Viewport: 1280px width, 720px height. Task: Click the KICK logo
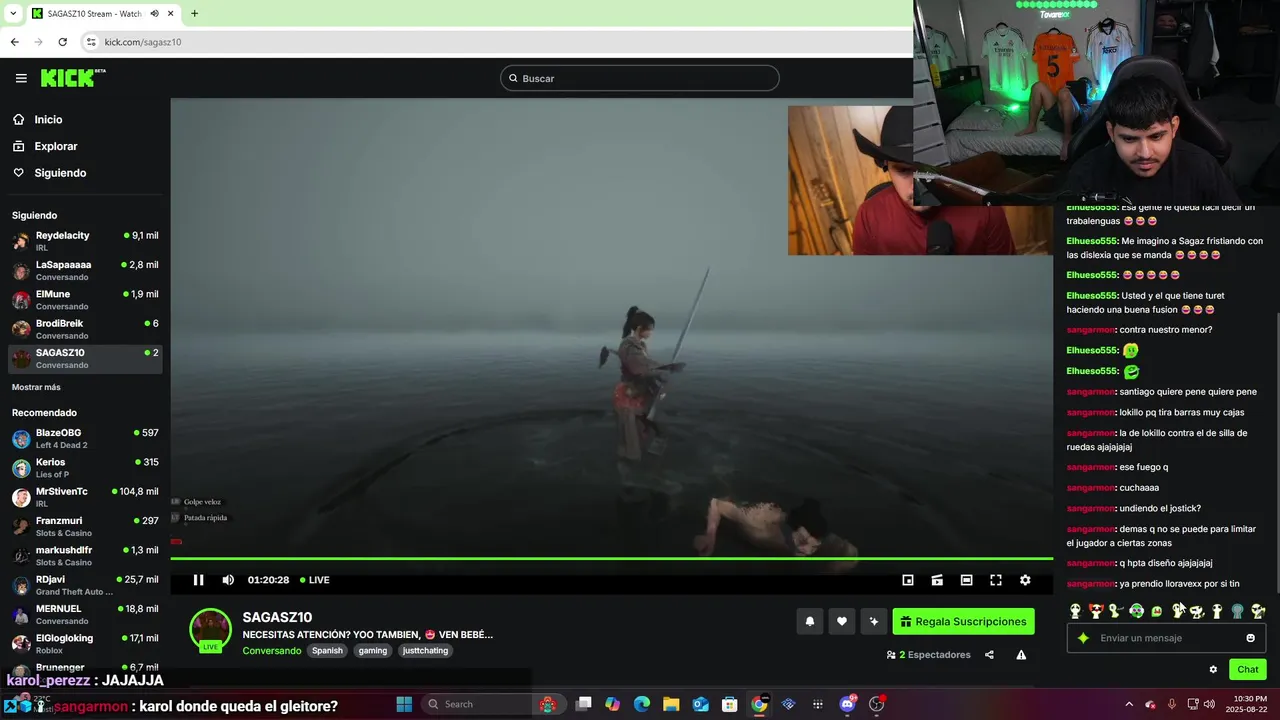pyautogui.click(x=72, y=78)
